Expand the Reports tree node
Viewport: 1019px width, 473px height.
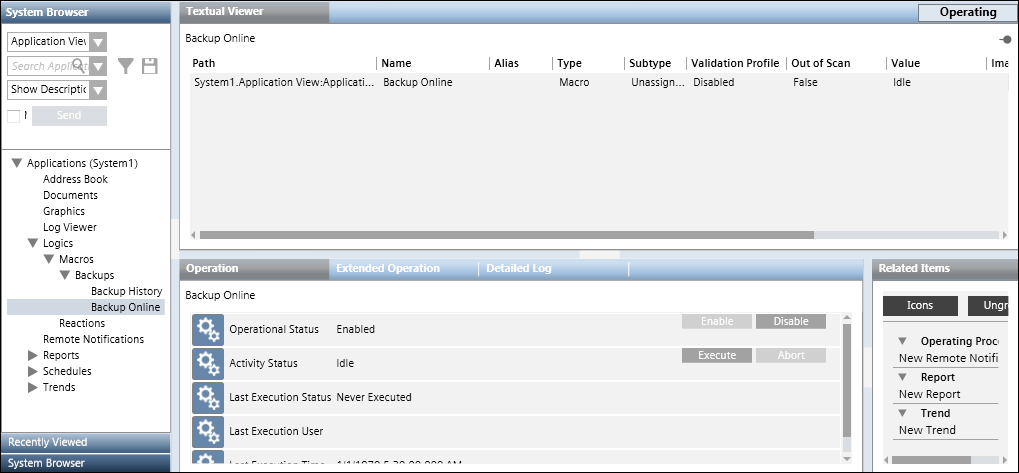coord(33,355)
